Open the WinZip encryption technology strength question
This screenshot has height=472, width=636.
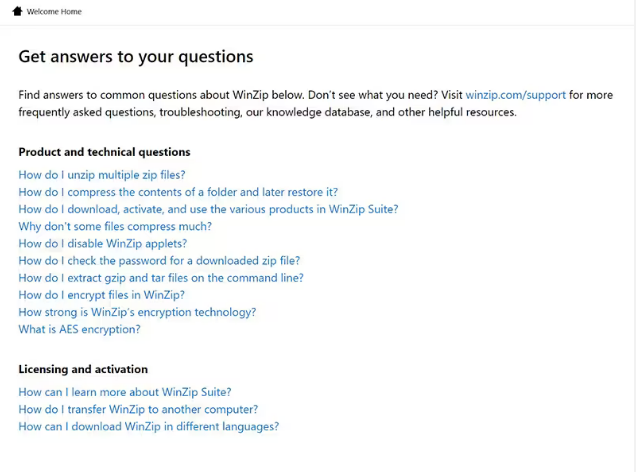137,312
